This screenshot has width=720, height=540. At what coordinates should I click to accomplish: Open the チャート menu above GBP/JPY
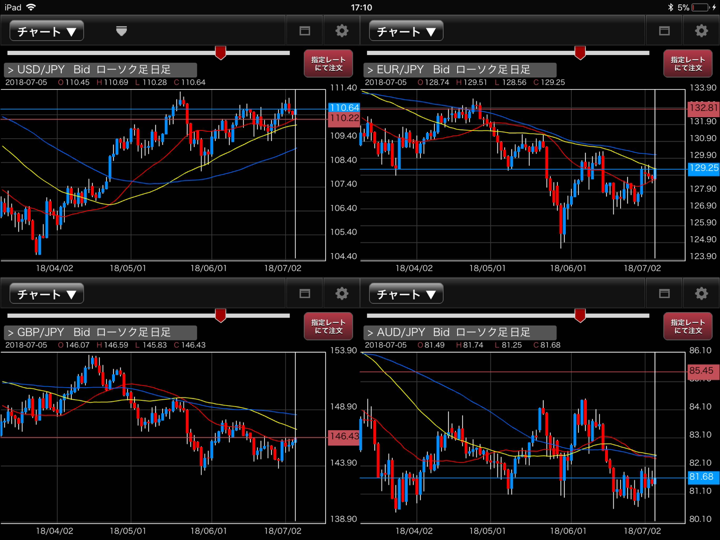[47, 294]
